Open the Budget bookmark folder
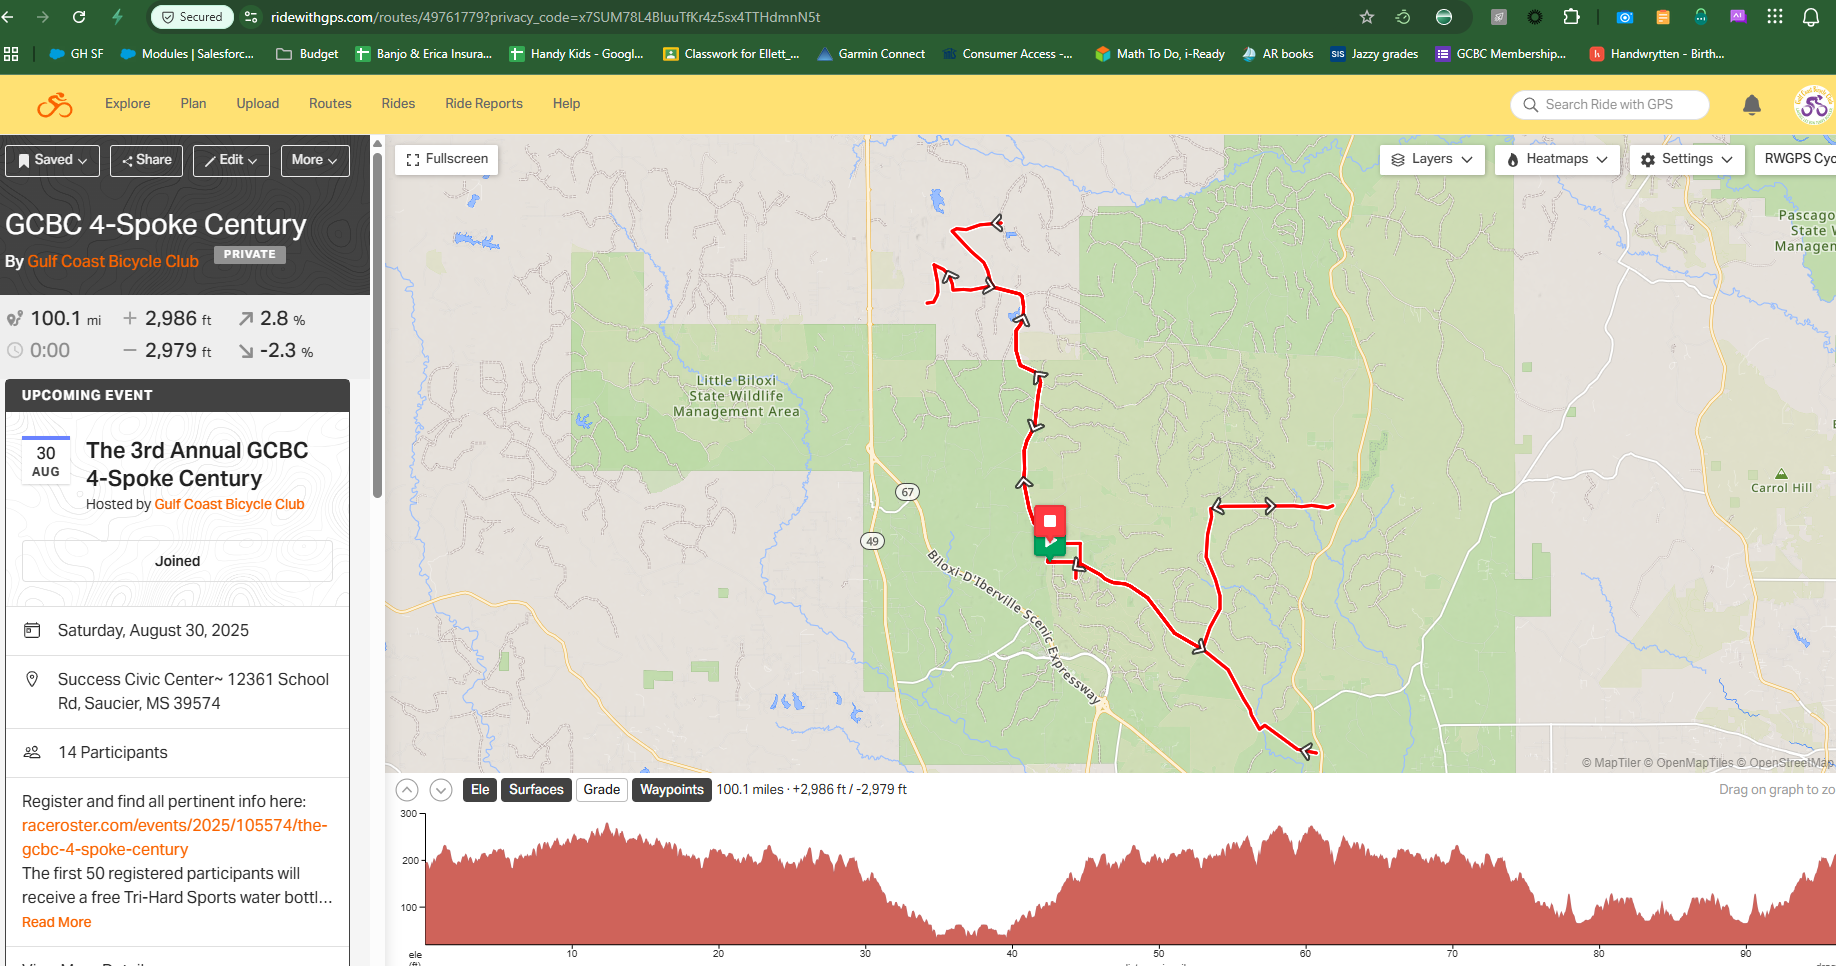Image resolution: width=1836 pixels, height=966 pixels. click(x=307, y=54)
